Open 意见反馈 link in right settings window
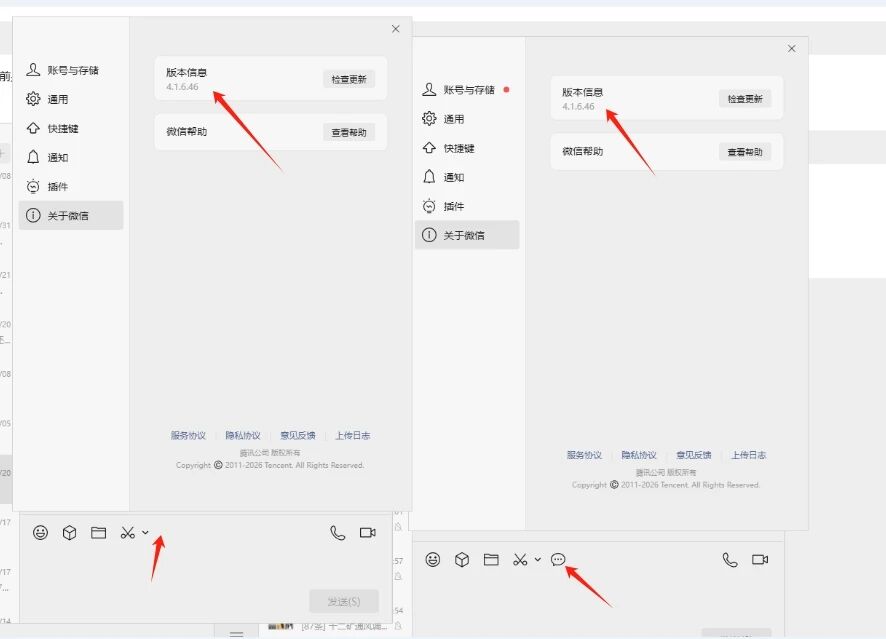This screenshot has height=639, width=886. pos(694,455)
